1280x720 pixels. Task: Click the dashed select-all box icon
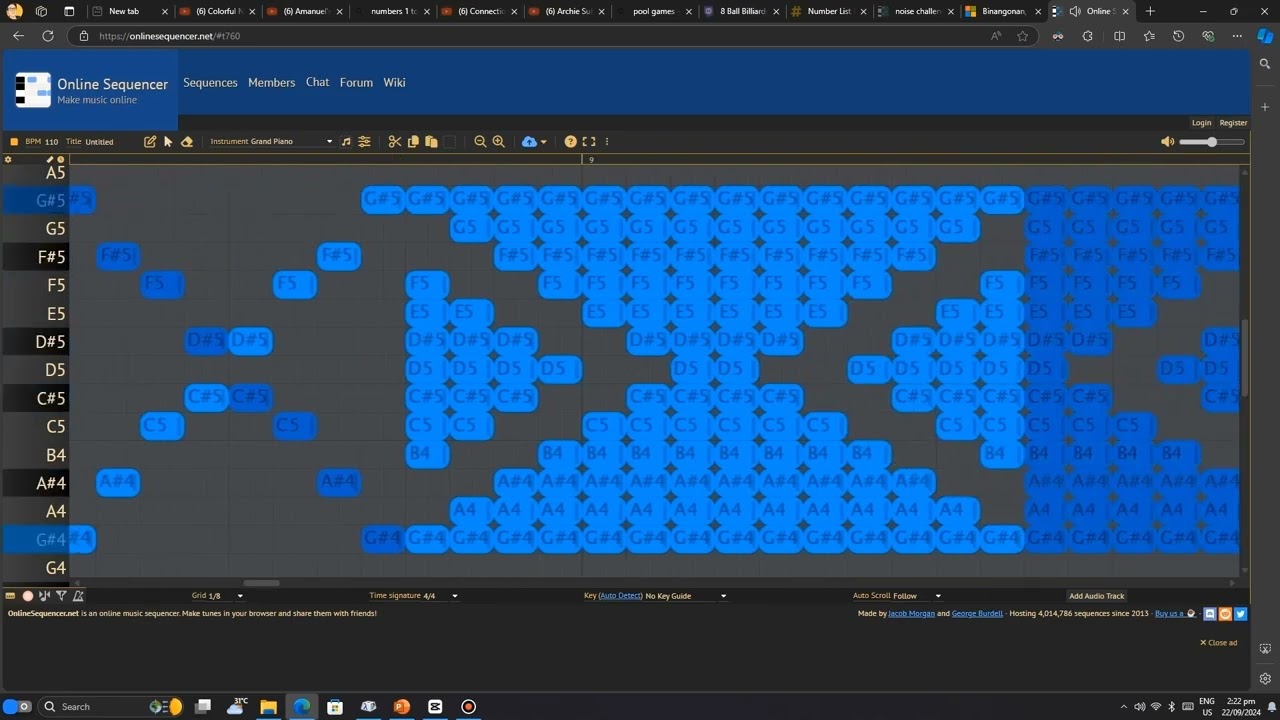pyautogui.click(x=450, y=142)
